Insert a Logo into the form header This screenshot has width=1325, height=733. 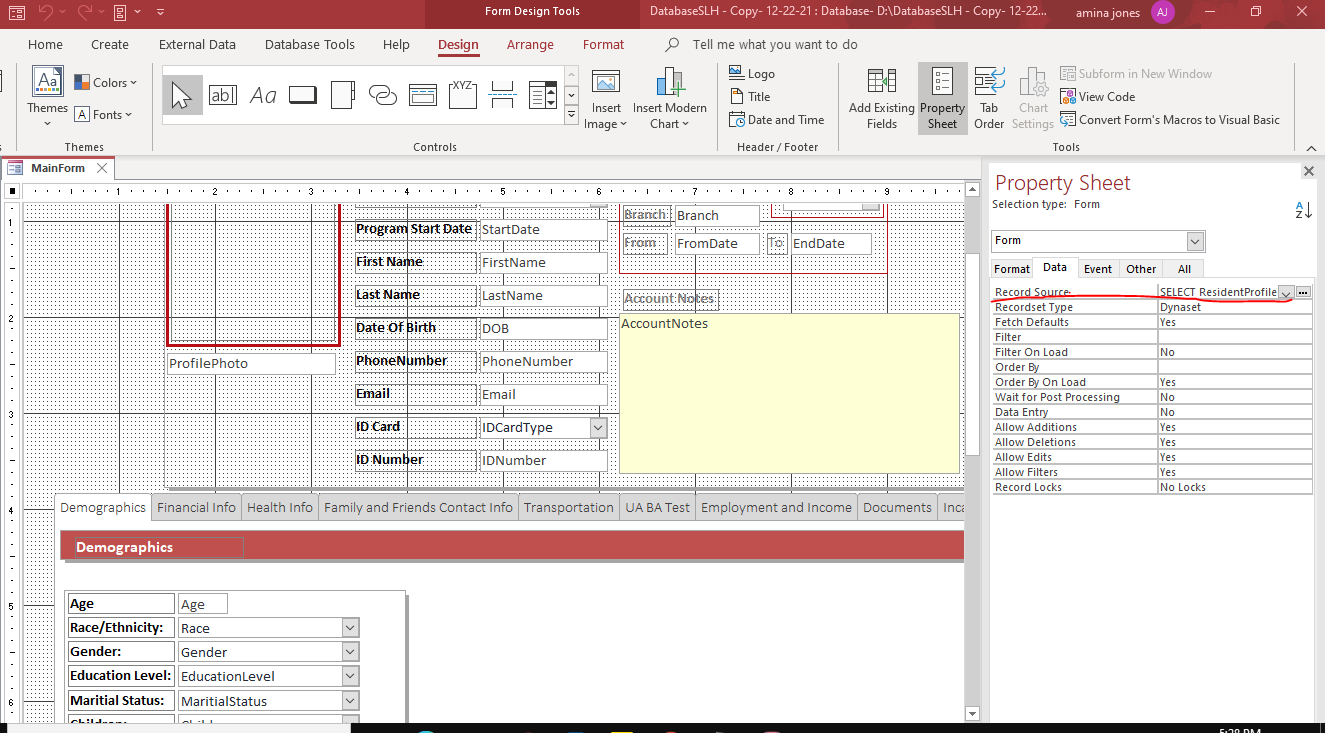(x=752, y=73)
